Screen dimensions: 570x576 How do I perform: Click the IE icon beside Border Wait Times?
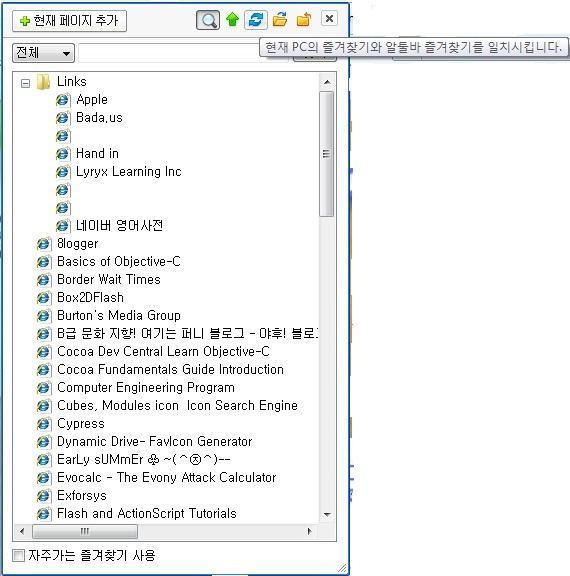[44, 280]
